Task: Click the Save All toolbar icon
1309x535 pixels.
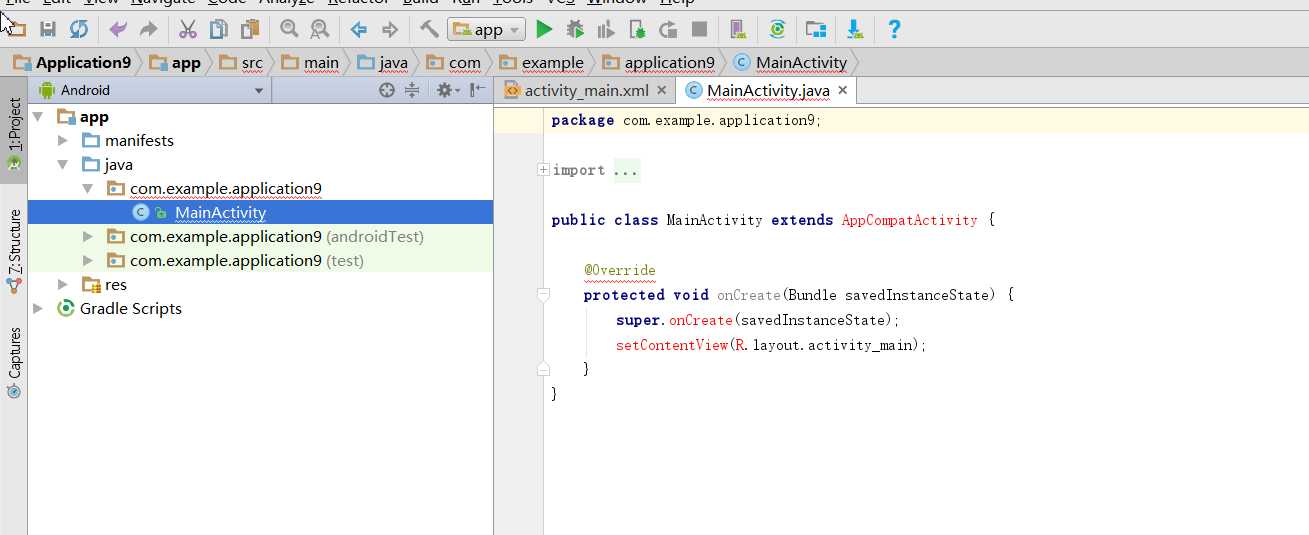Action: [47, 29]
